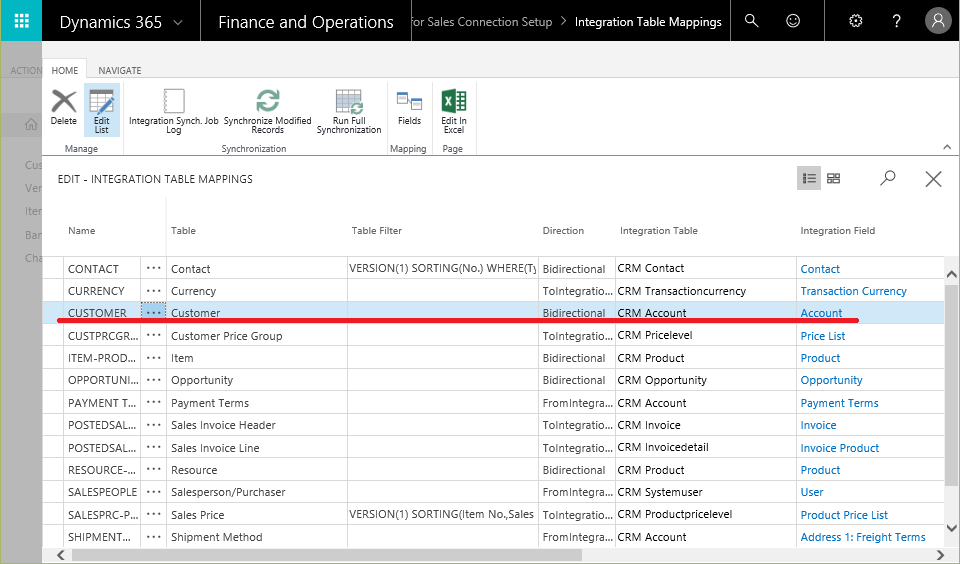
Task: Click the ACTIONS tab behind the dialog
Action: [26, 70]
